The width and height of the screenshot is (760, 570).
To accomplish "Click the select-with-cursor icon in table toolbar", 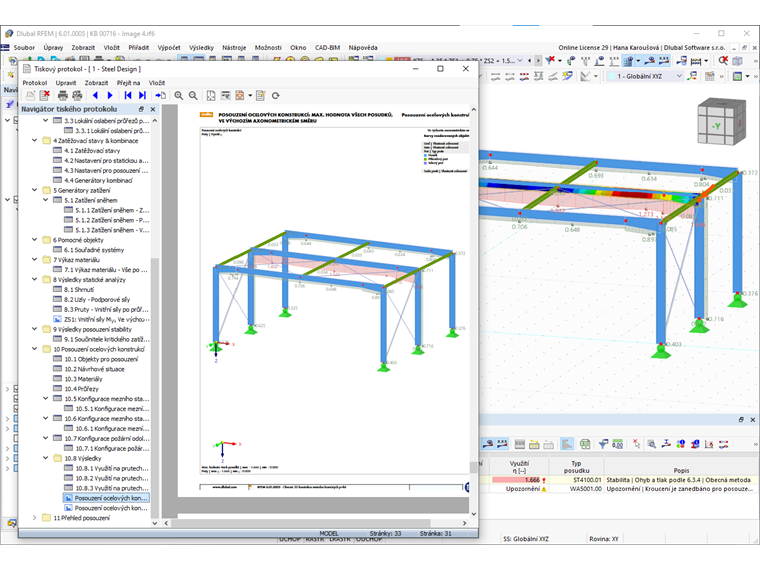I will point(636,444).
